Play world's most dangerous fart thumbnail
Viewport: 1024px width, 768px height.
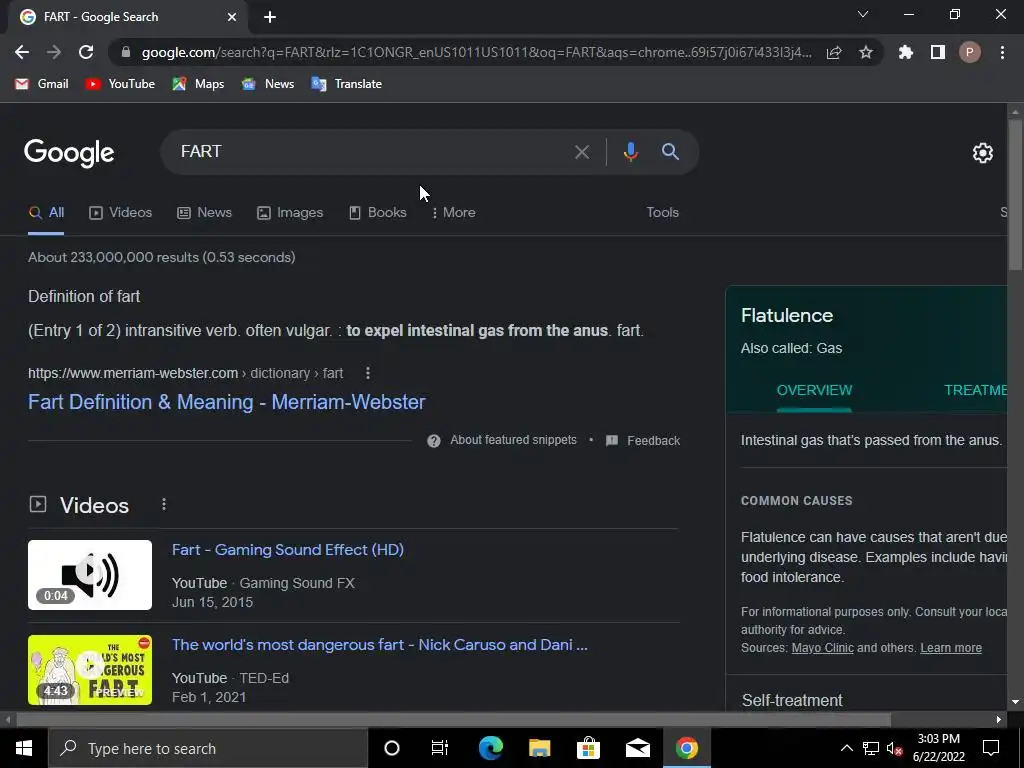pyautogui.click(x=89, y=670)
